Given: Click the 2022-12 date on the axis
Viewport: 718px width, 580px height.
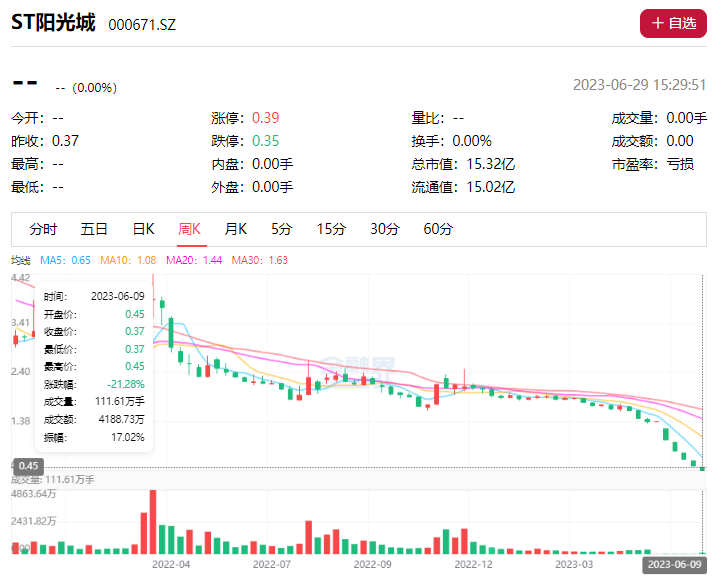Looking at the screenshot, I should 473,564.
